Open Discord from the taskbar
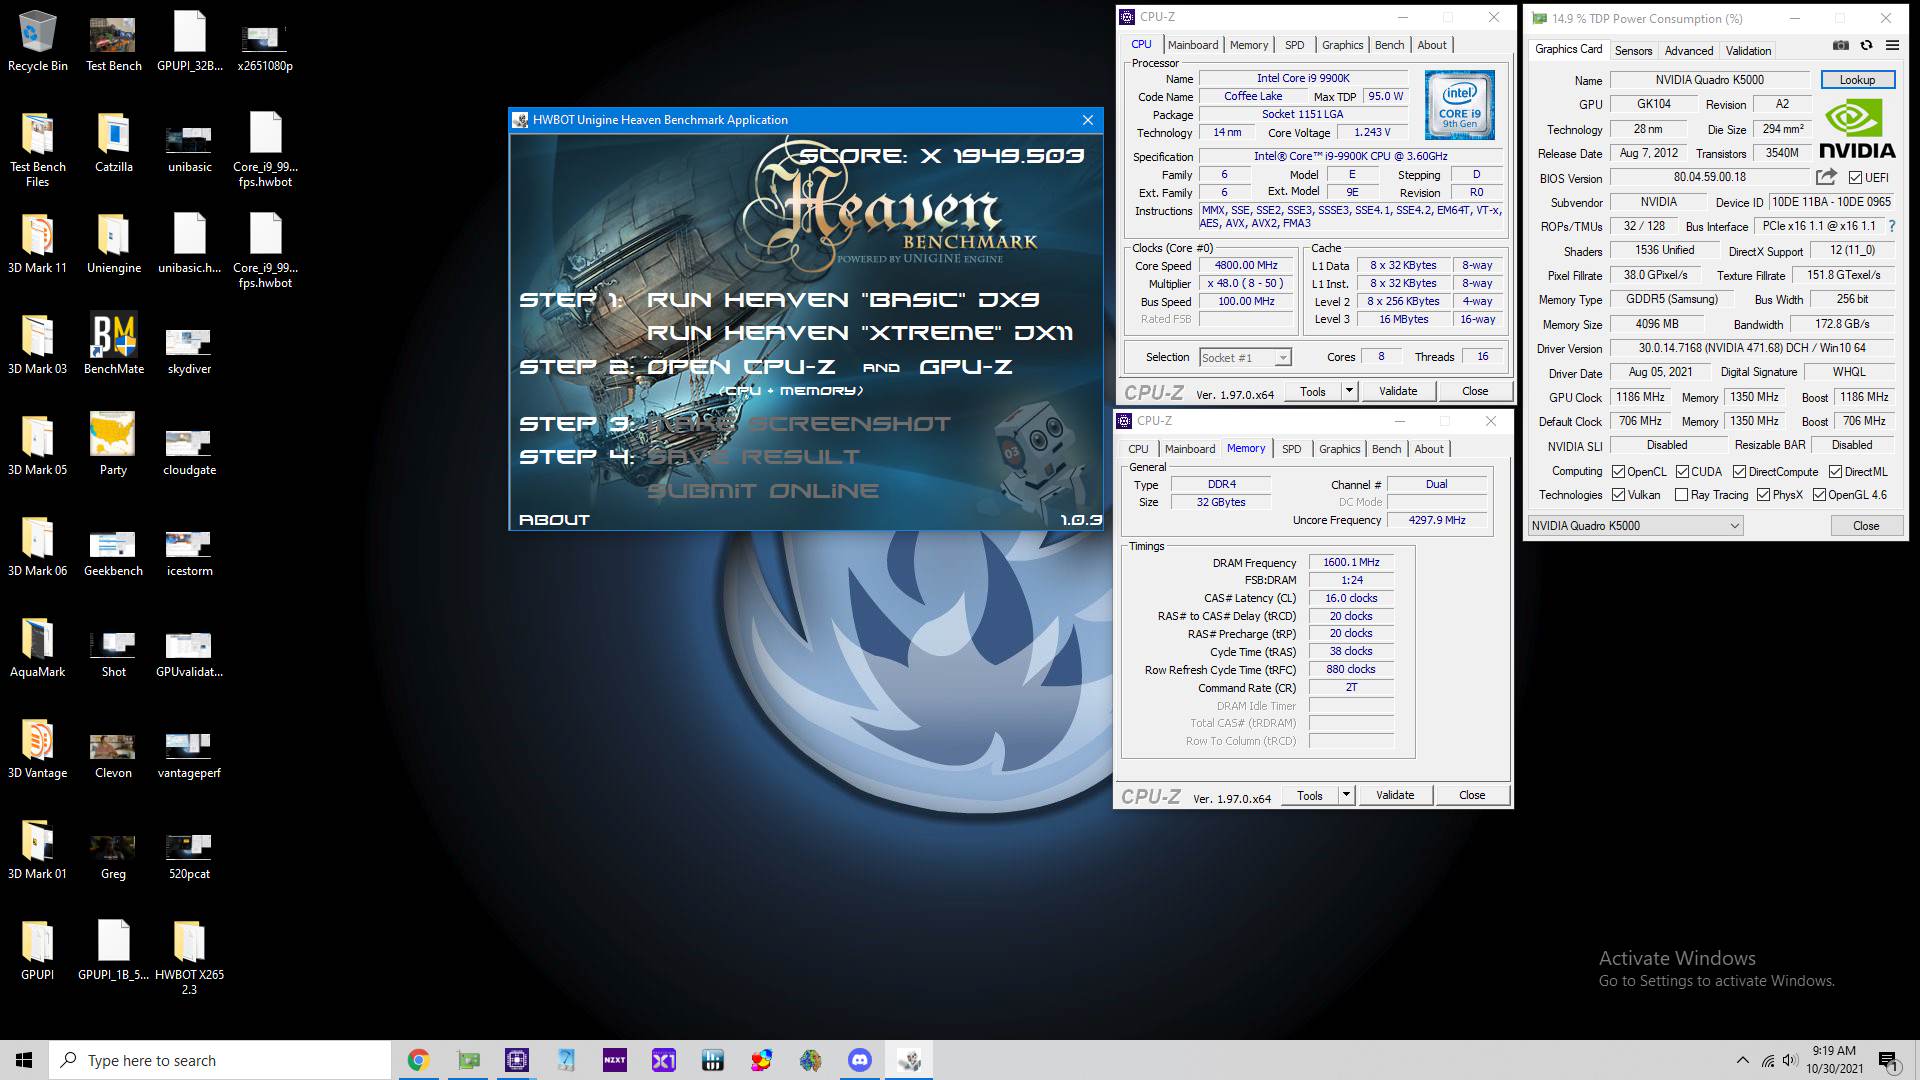This screenshot has width=1920, height=1080. pos(860,1060)
